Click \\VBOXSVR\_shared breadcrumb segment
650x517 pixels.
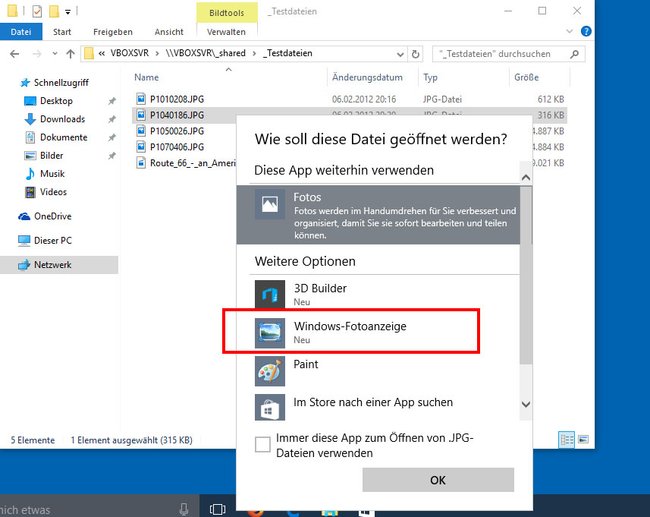coord(206,53)
